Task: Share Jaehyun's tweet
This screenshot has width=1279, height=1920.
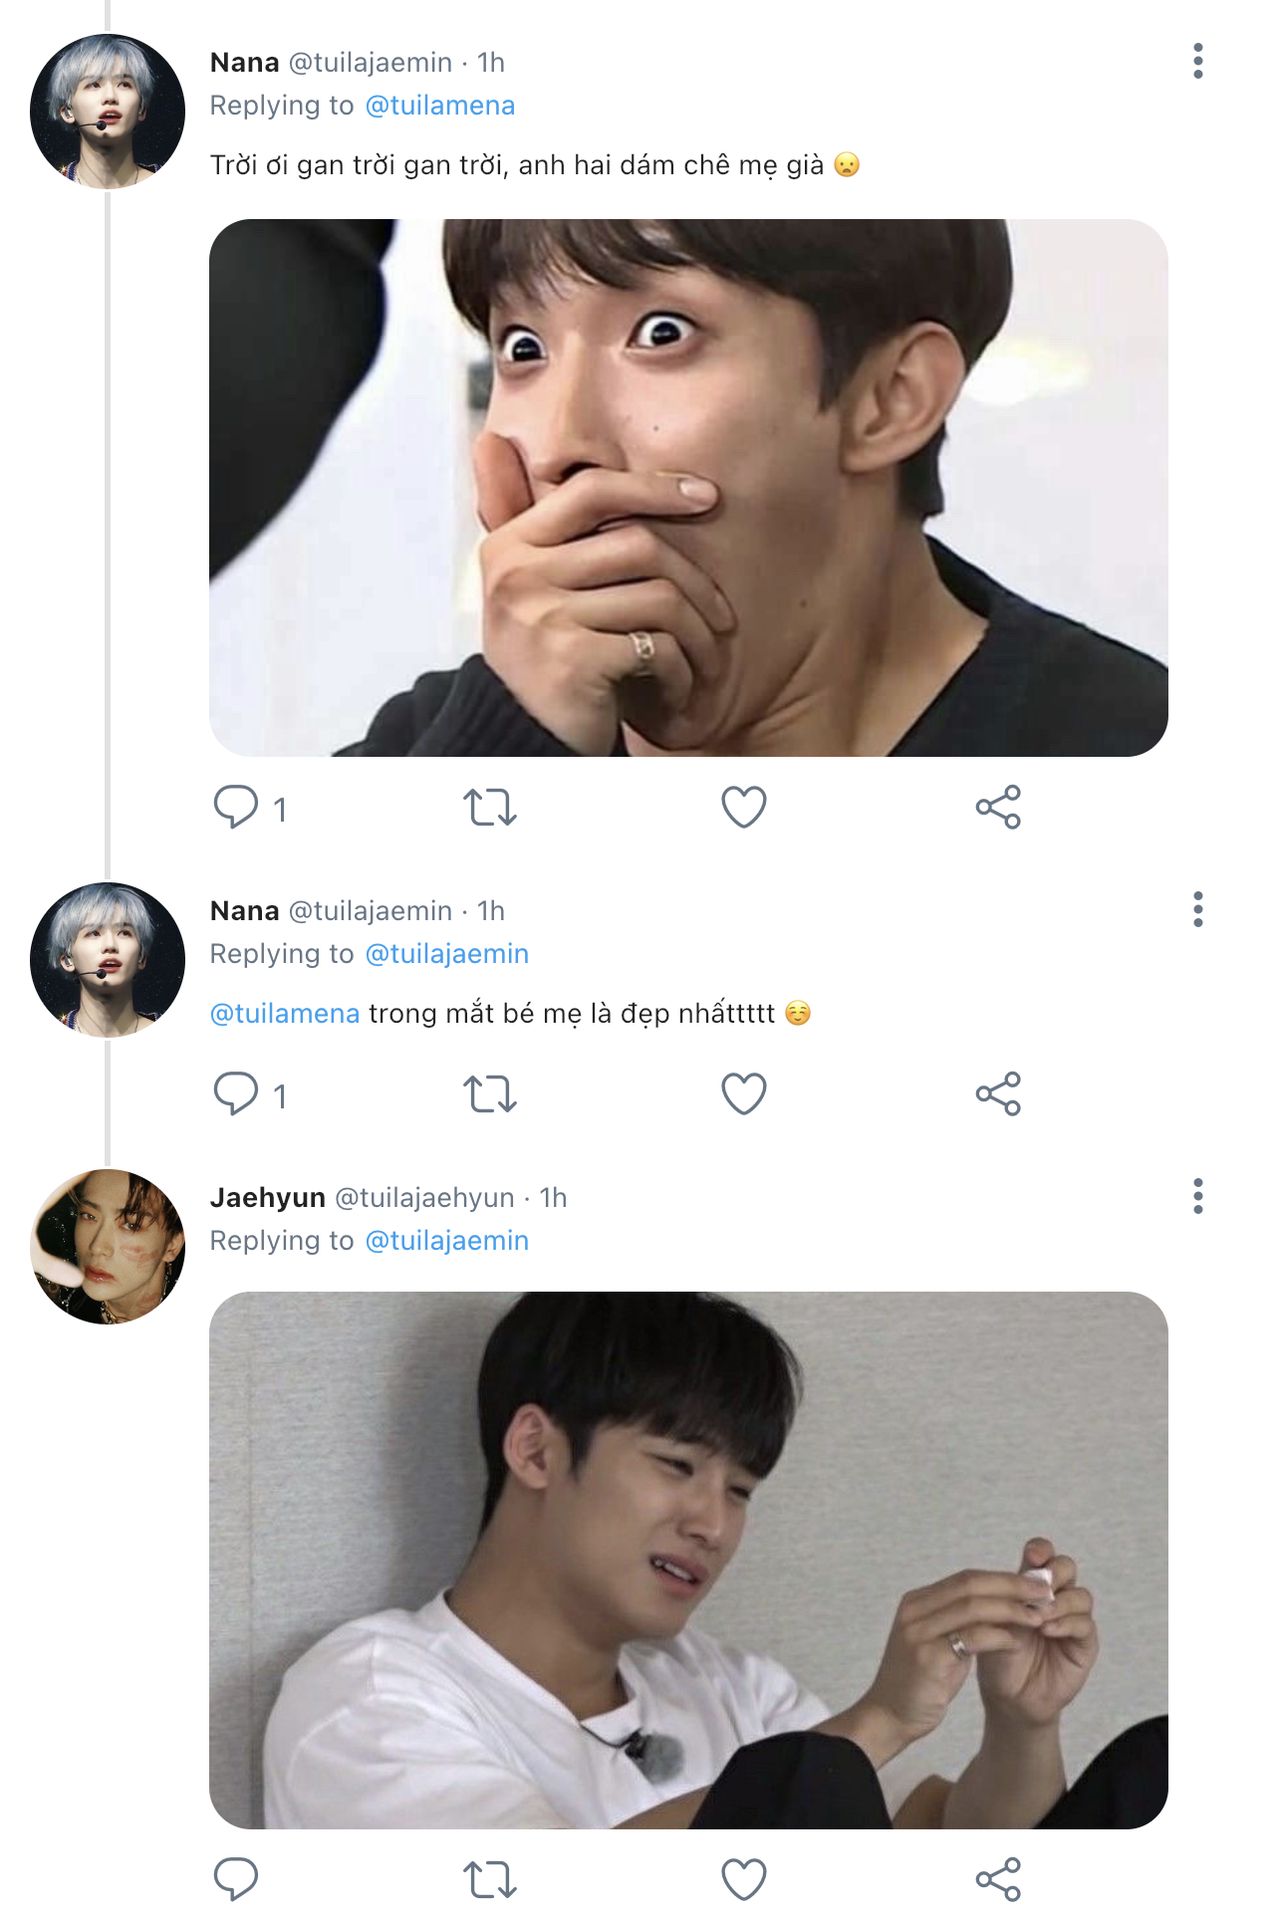Action: tap(998, 1879)
